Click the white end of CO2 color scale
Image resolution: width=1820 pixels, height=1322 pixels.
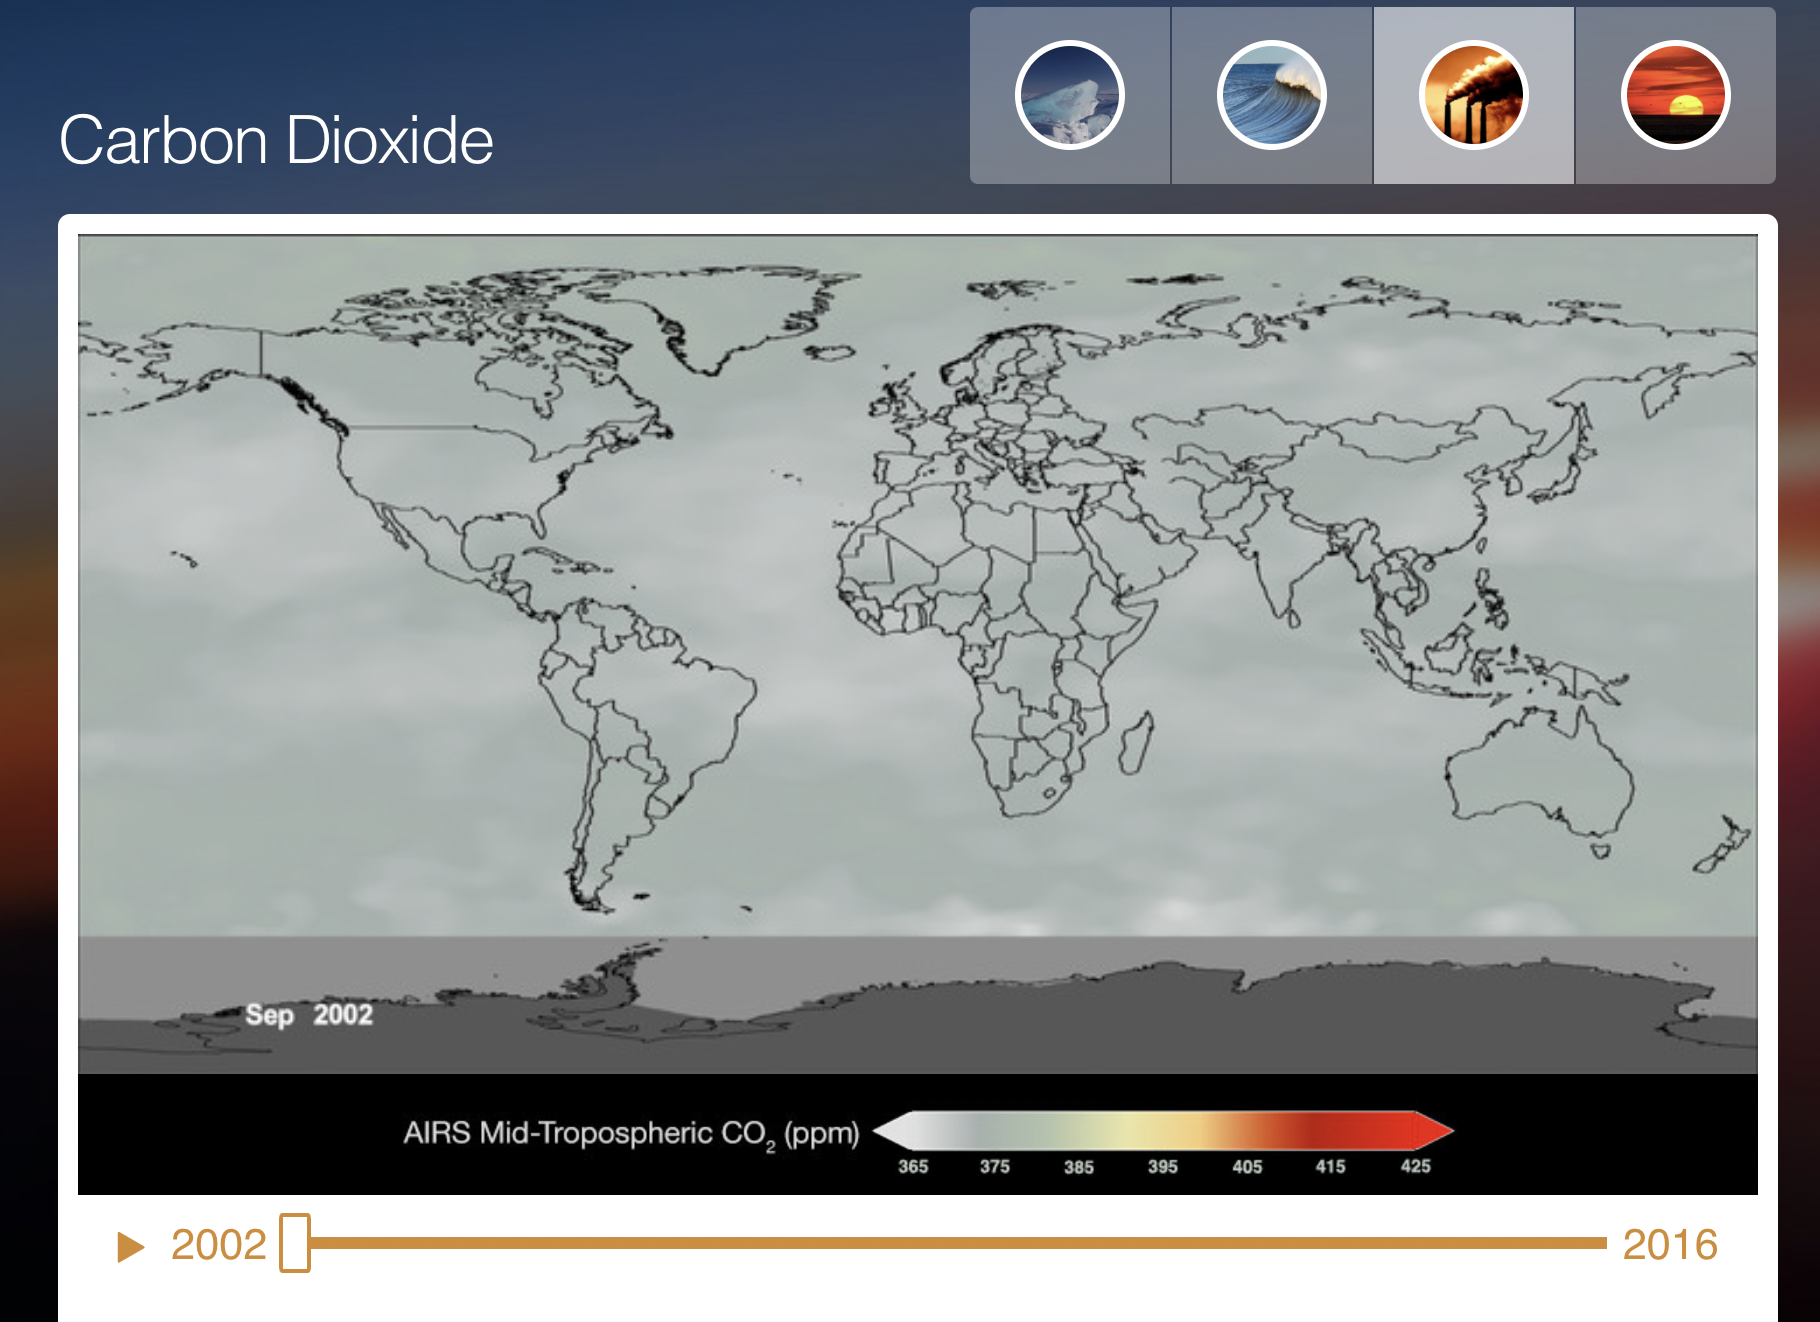click(x=895, y=1131)
